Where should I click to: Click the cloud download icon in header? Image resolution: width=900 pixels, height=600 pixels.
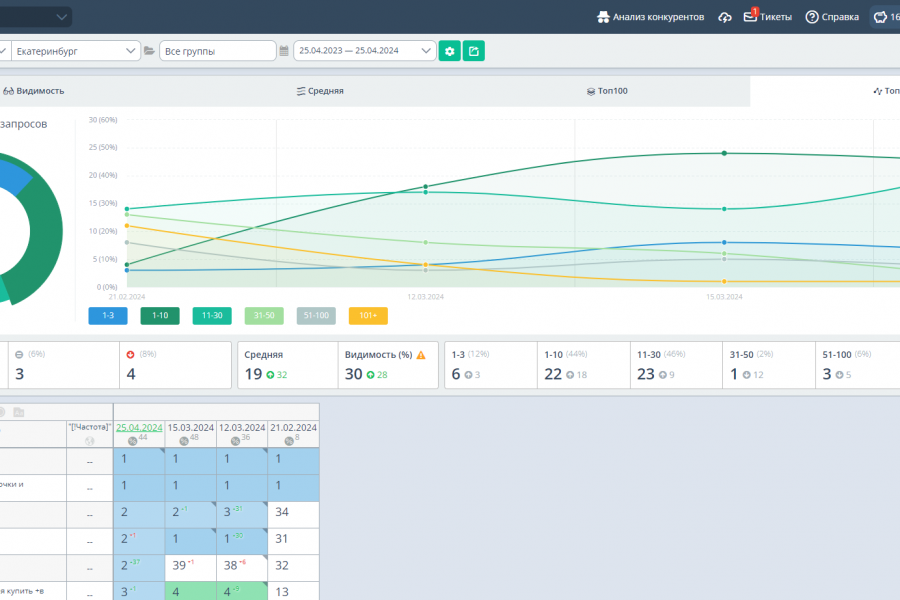pos(725,17)
